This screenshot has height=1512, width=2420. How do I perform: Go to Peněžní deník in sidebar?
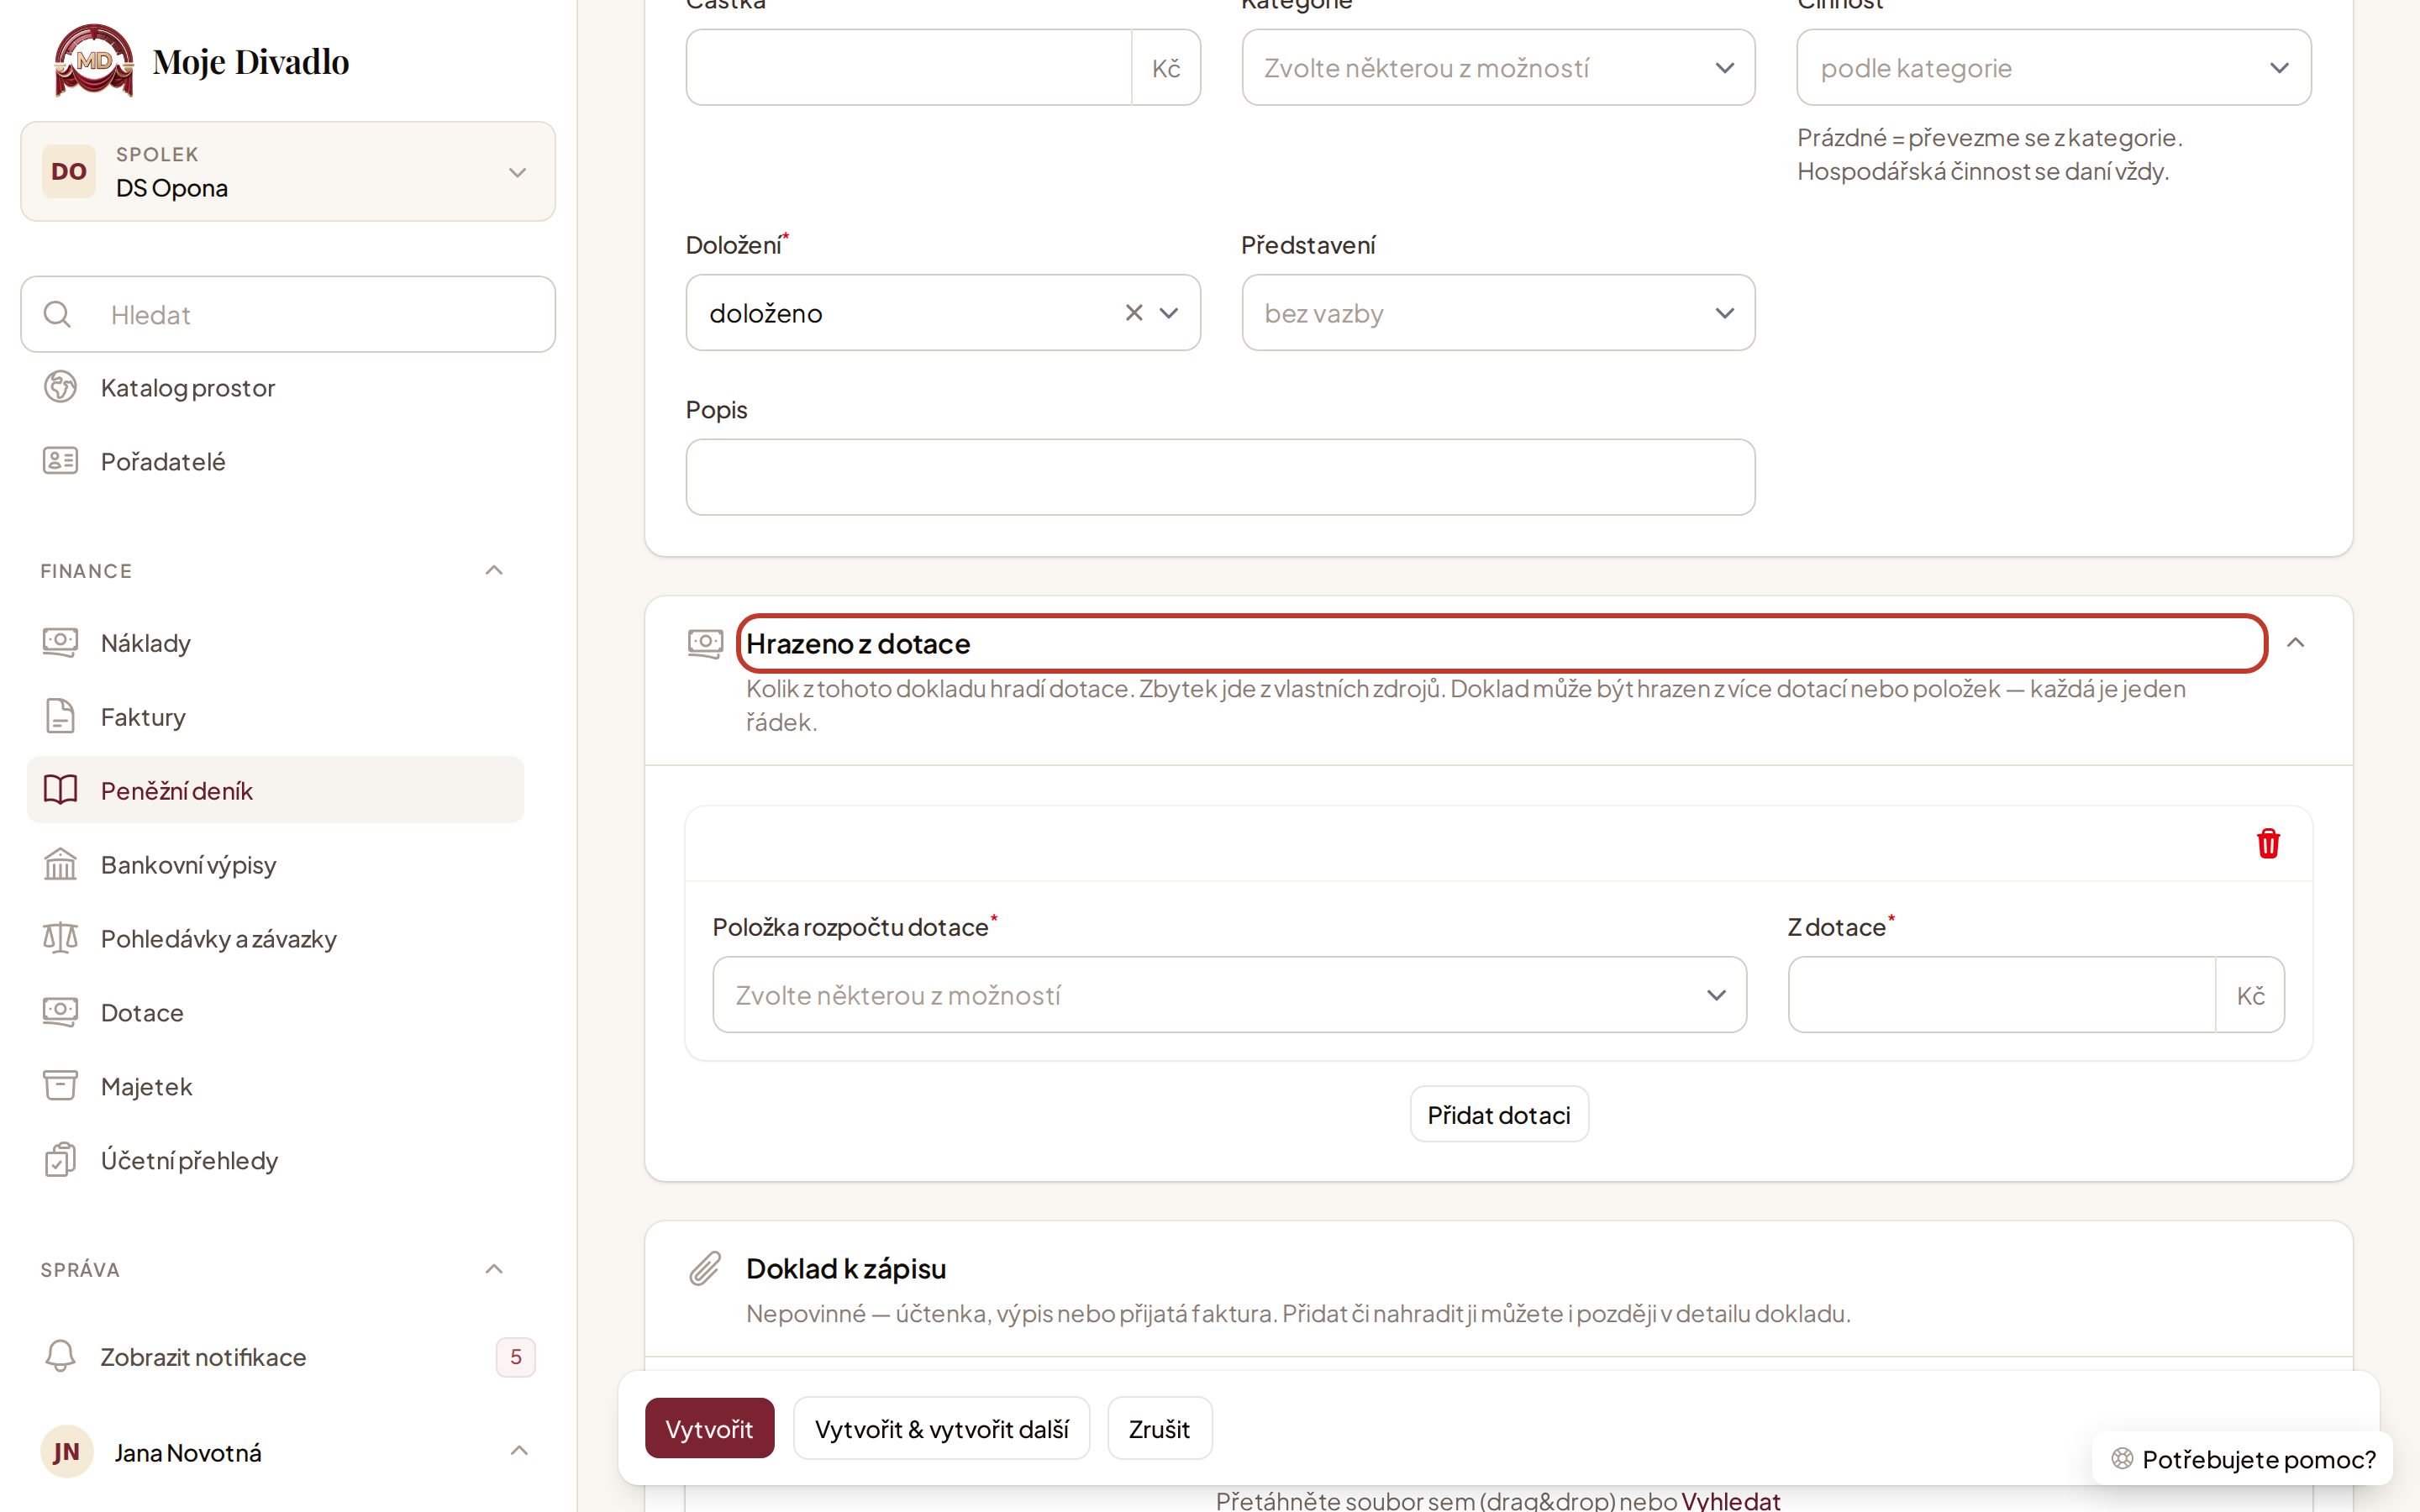[x=275, y=790]
